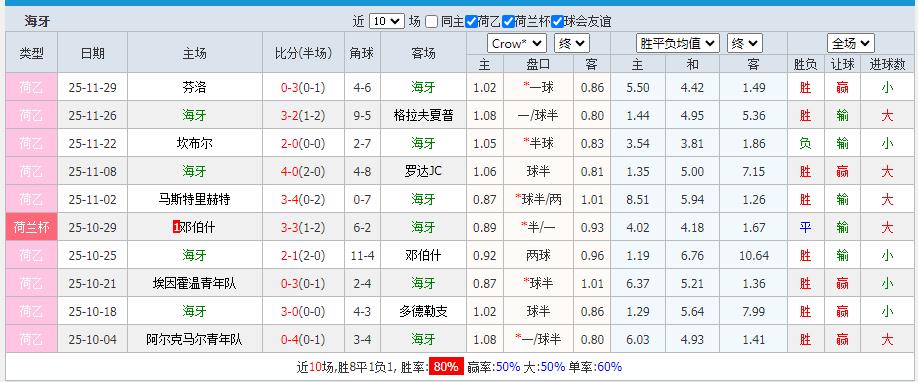Click the 类型 column header
Image resolution: width=918 pixels, height=382 pixels.
click(32, 53)
